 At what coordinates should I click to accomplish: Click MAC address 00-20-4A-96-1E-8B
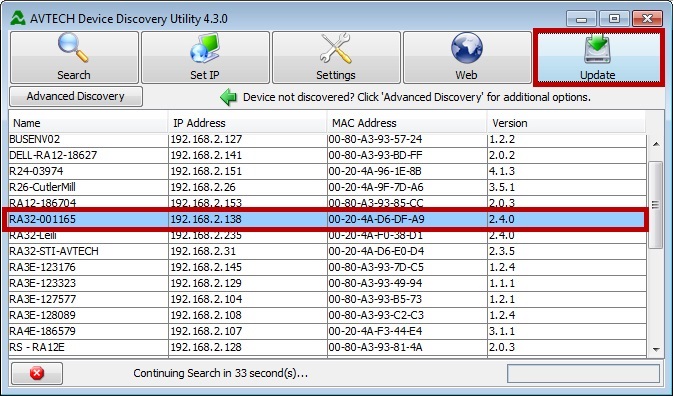375,171
